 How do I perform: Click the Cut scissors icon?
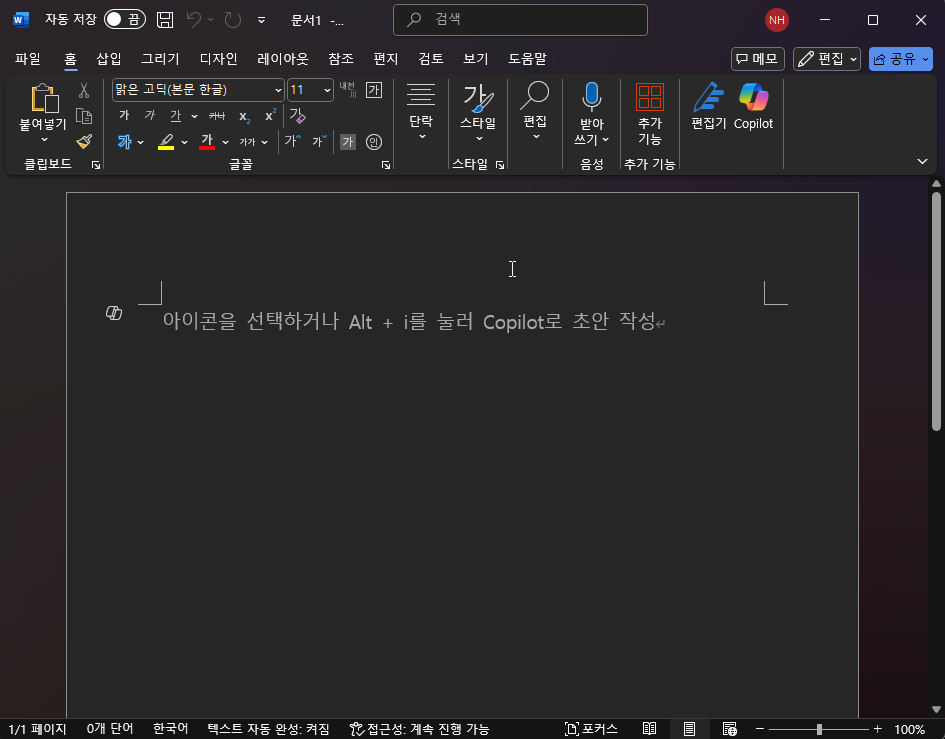pyautogui.click(x=84, y=90)
